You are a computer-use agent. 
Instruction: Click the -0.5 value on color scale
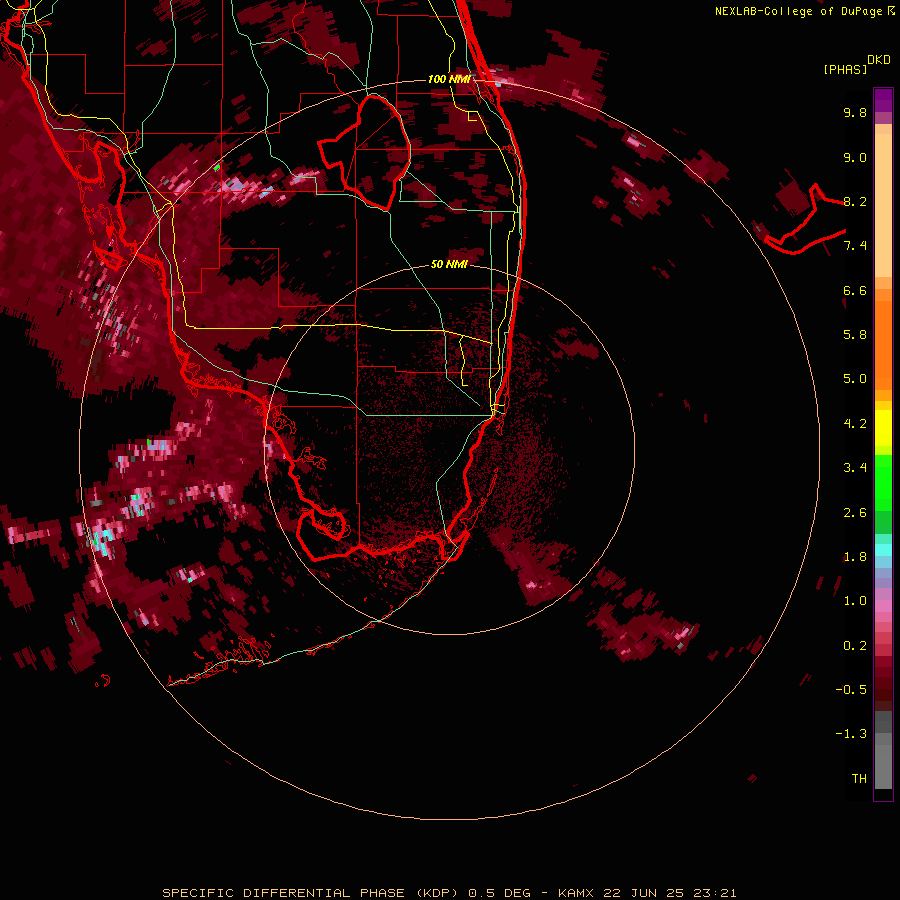pyautogui.click(x=851, y=690)
